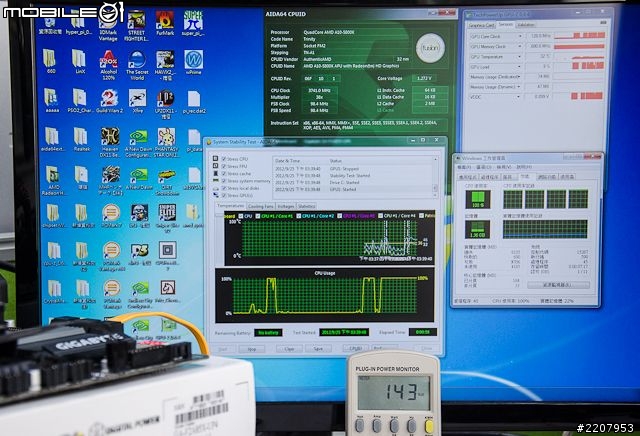Image resolution: width=640 pixels, height=436 pixels.
Task: Open the chess piece desktop icon
Action: click(168, 291)
